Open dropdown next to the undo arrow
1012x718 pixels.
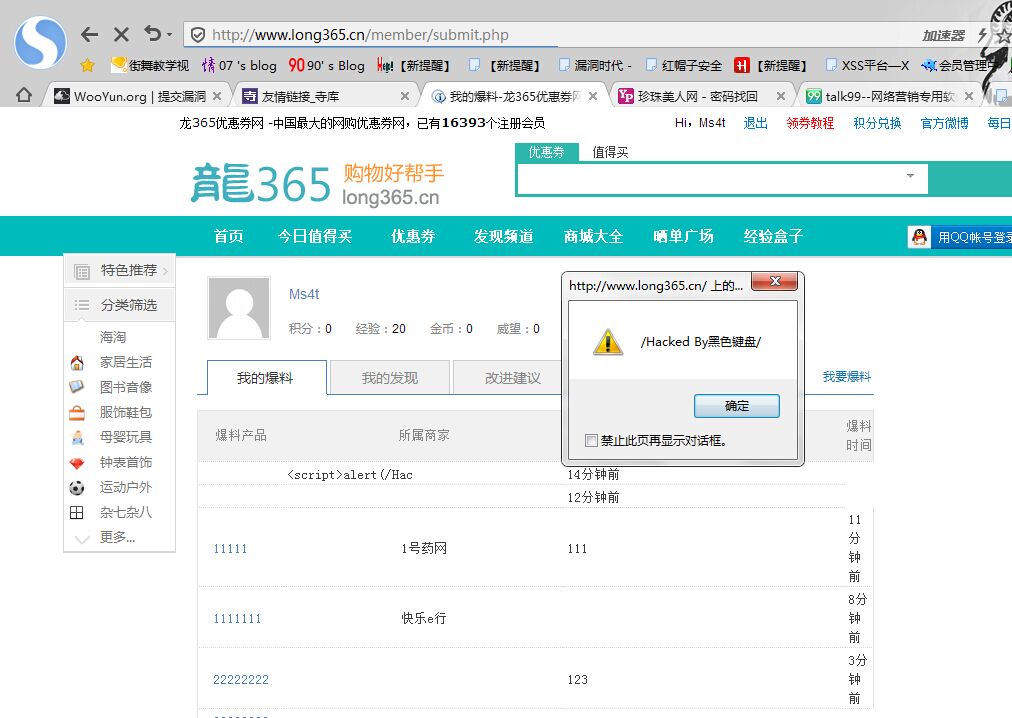(x=170, y=34)
